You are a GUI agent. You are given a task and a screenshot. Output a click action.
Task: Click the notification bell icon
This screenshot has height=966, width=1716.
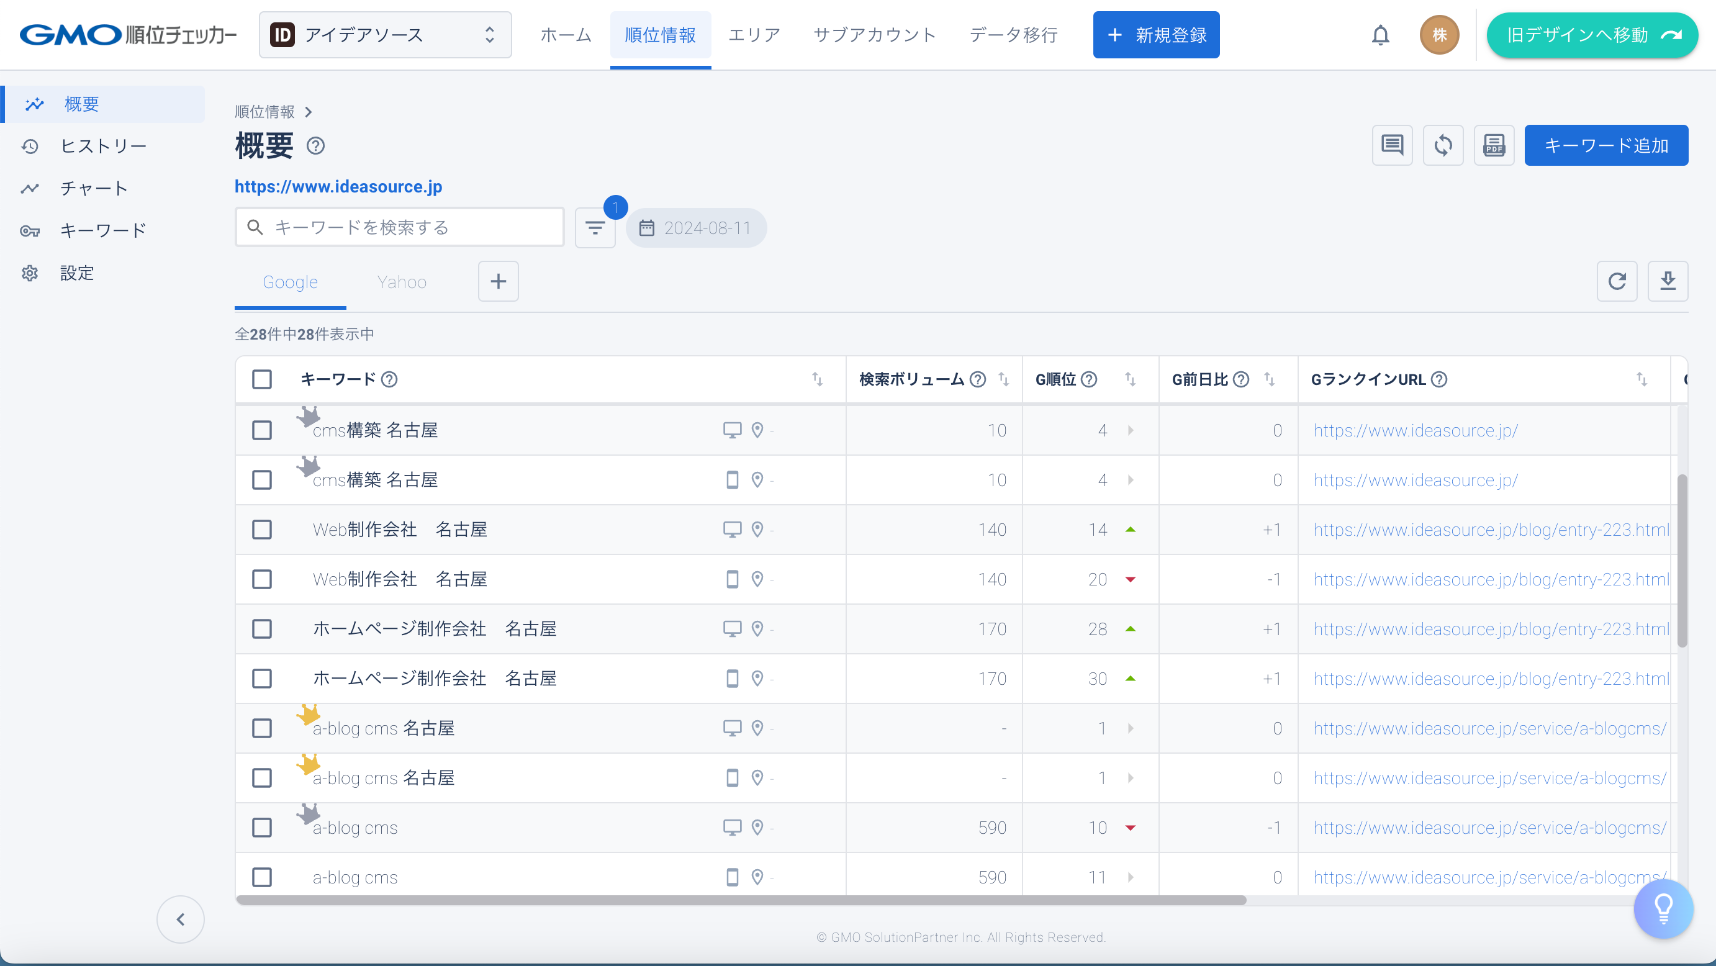(x=1380, y=35)
